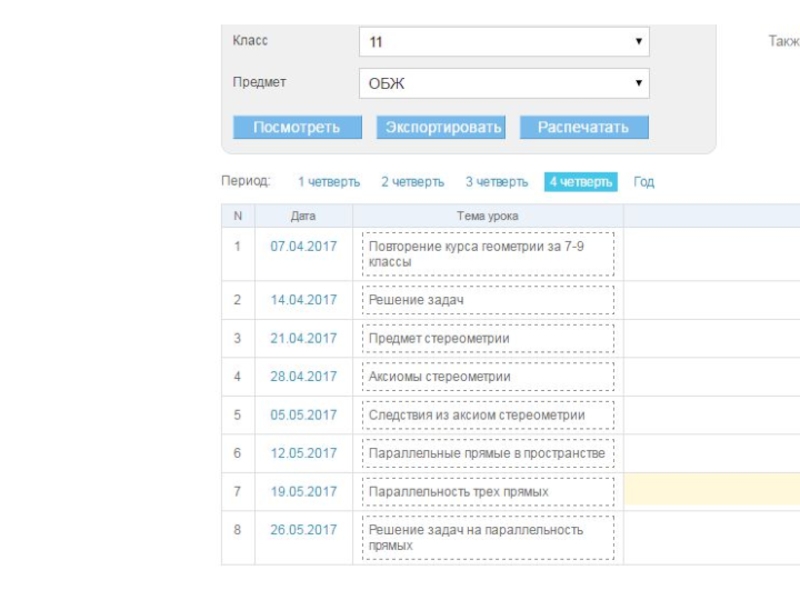Open the 3 четверть period
The width and height of the screenshot is (800, 600).
(496, 182)
